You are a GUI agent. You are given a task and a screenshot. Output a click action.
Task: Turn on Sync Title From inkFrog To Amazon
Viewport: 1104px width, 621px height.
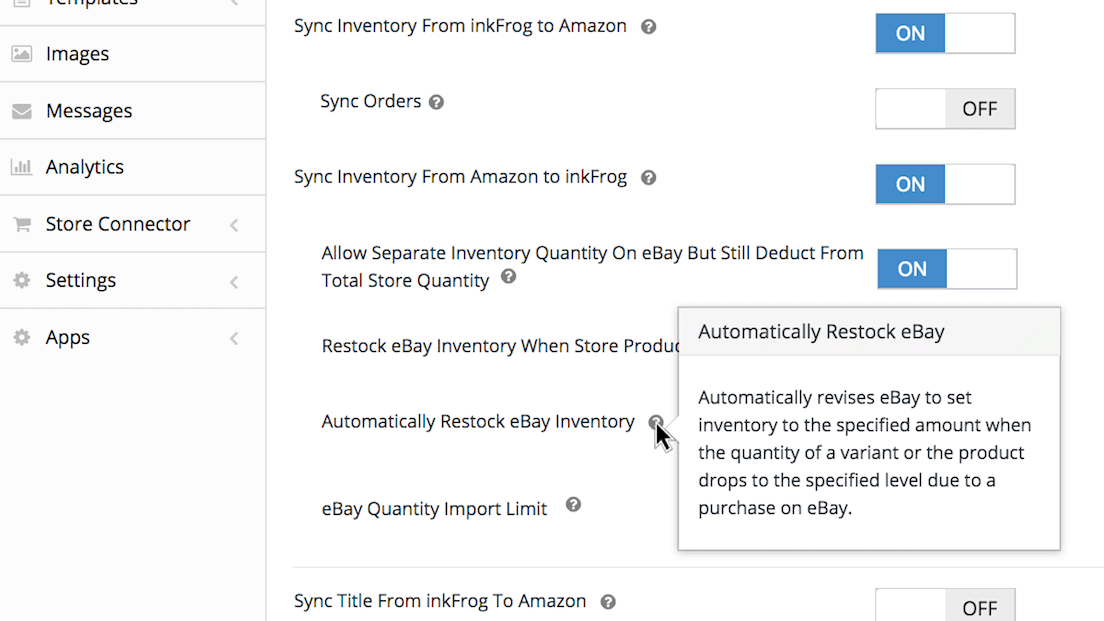click(945, 606)
